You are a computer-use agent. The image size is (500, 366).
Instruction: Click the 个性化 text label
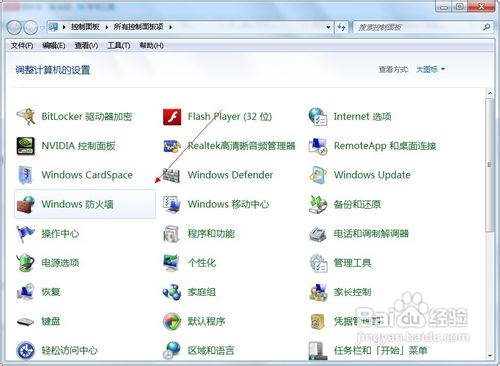click(202, 263)
